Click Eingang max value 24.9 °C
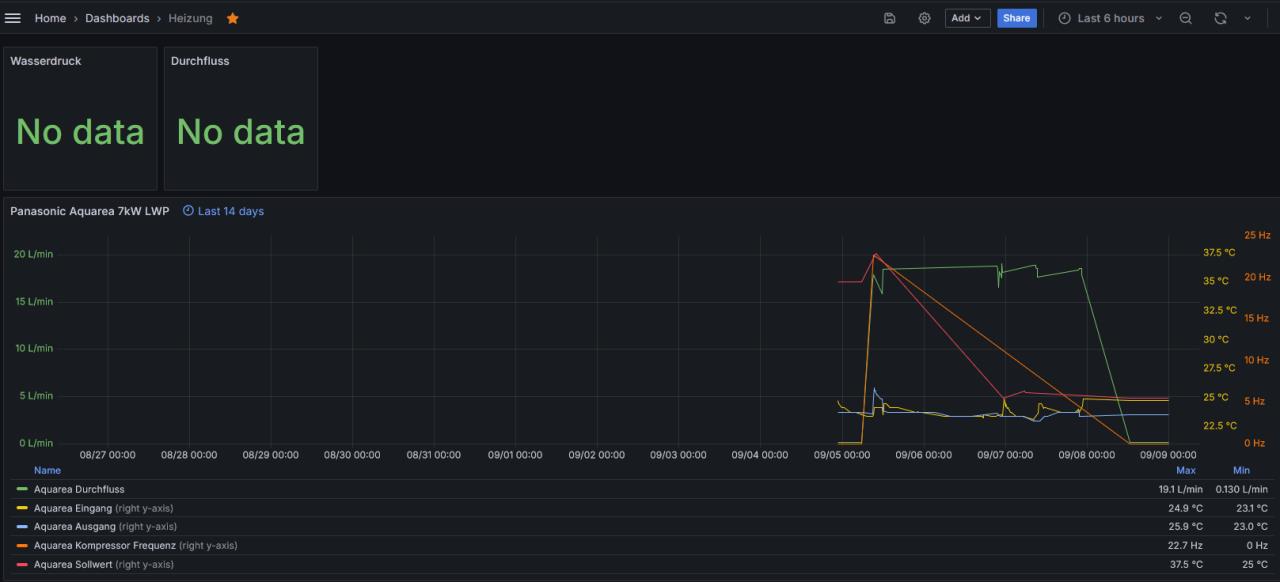1280x582 pixels. coord(1185,508)
